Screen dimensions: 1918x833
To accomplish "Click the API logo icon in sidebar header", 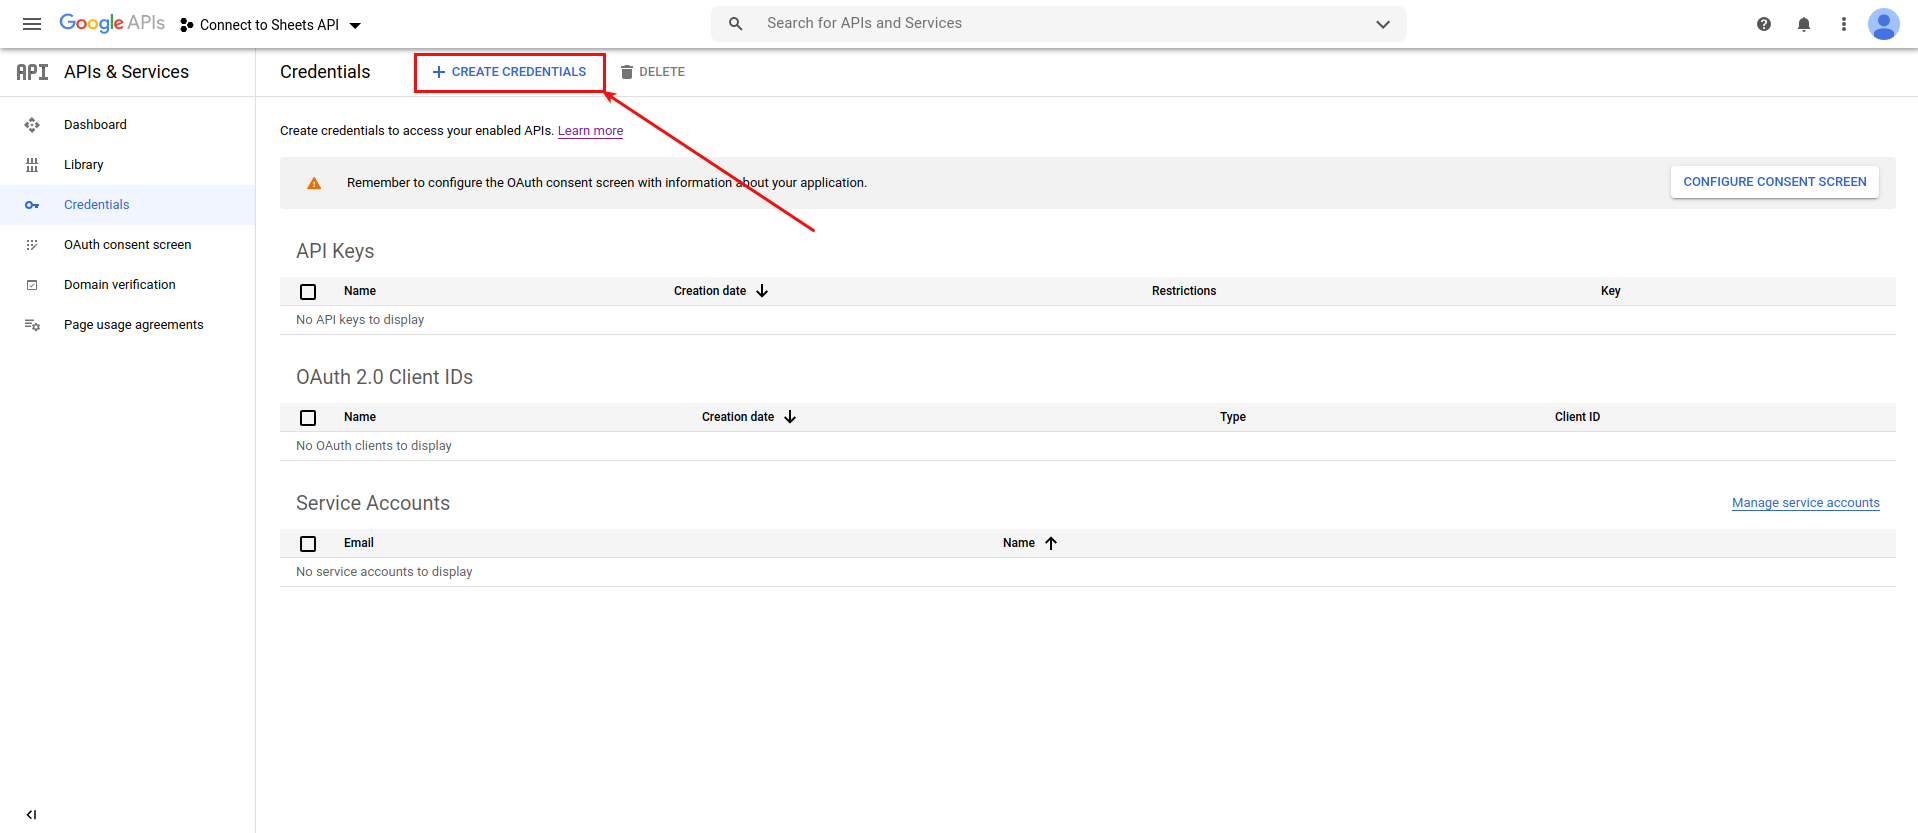I will [x=32, y=72].
